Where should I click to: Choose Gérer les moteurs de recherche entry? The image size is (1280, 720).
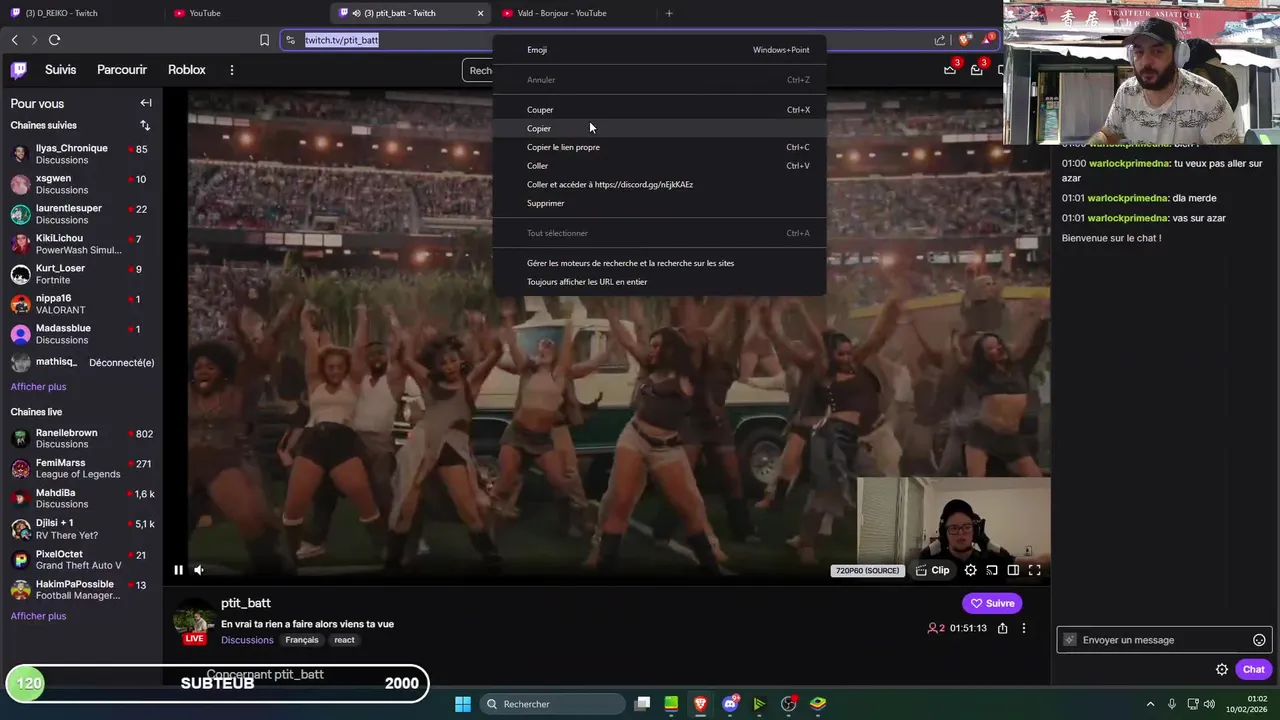click(660, 263)
